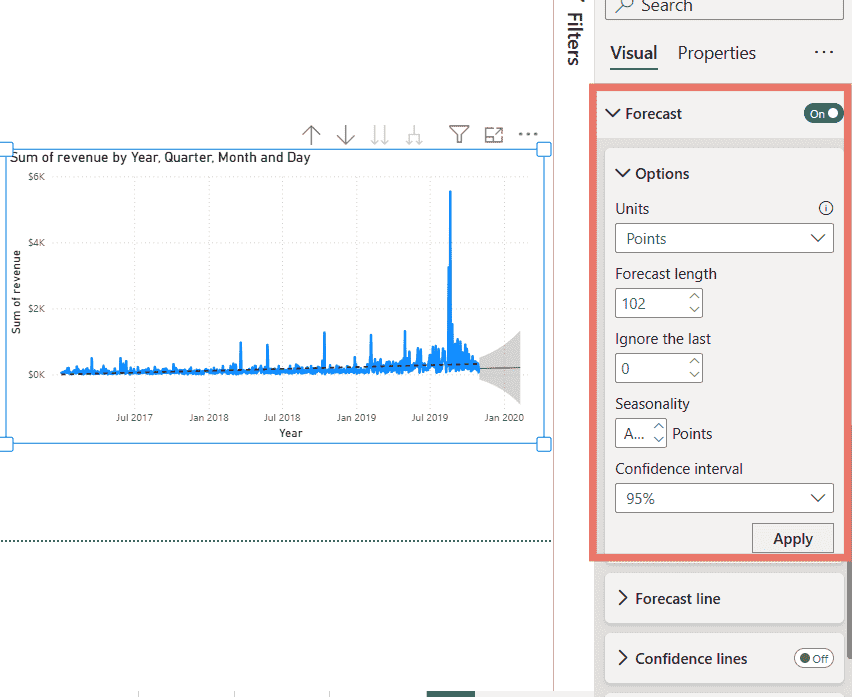Image resolution: width=852 pixels, height=697 pixels.
Task: Switch to the Visual tab
Action: [634, 53]
